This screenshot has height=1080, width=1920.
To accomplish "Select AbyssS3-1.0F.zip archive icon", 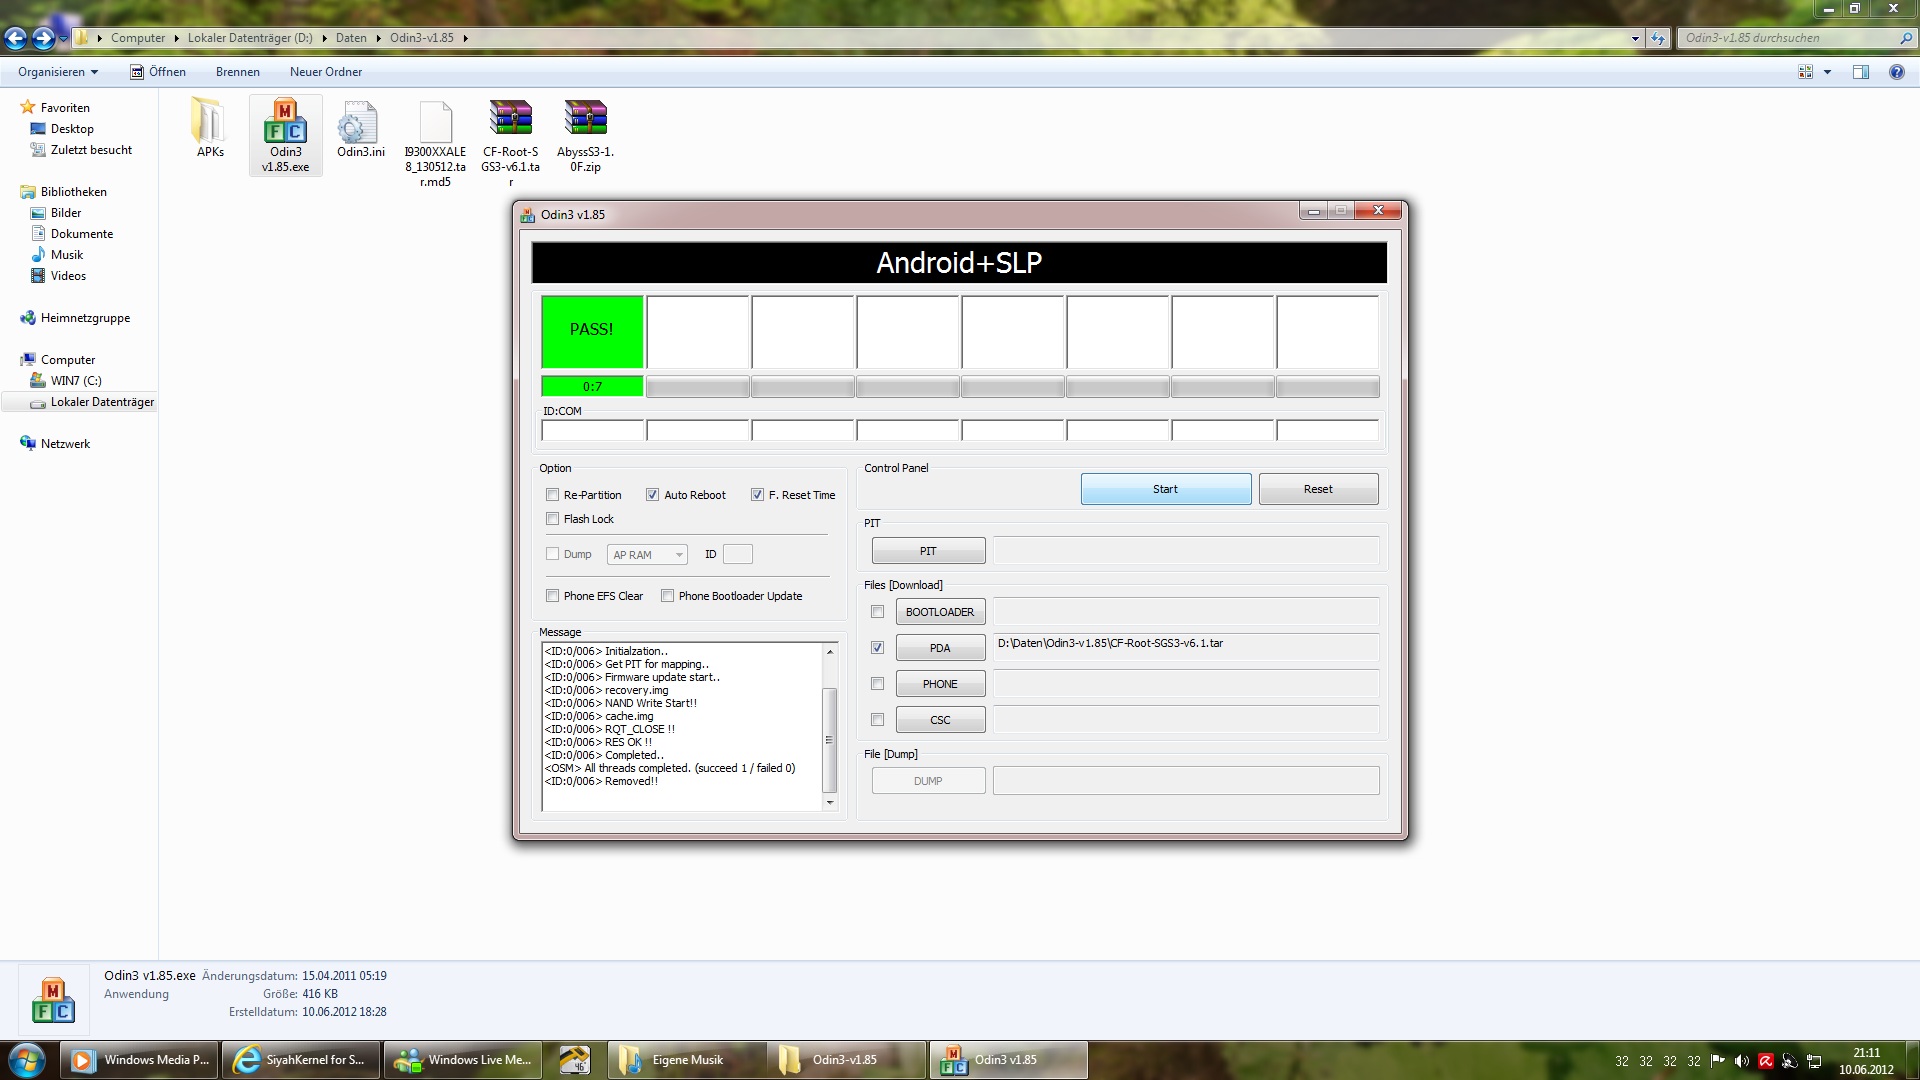I will click(x=585, y=118).
